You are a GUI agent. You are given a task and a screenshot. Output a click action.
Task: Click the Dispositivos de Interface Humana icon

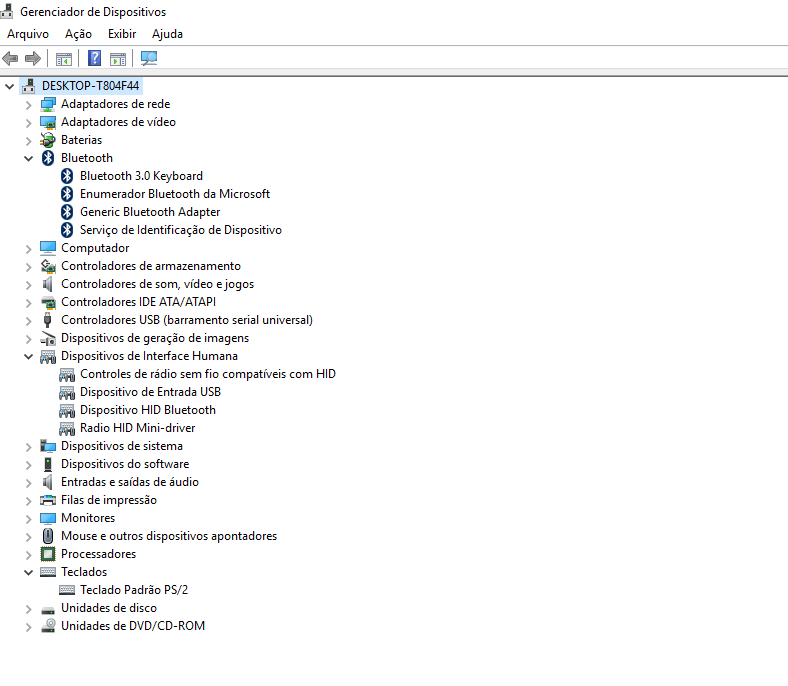[48, 357]
